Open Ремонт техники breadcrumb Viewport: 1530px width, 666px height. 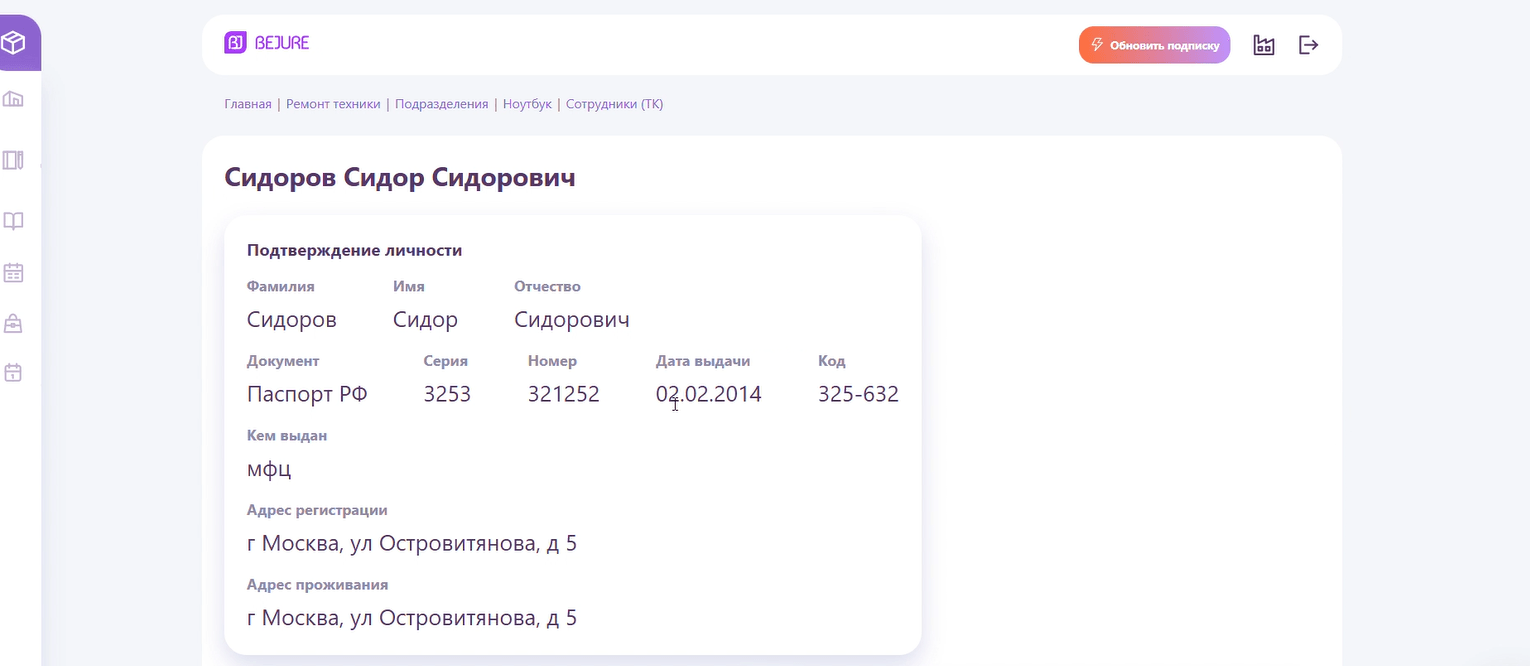(333, 104)
